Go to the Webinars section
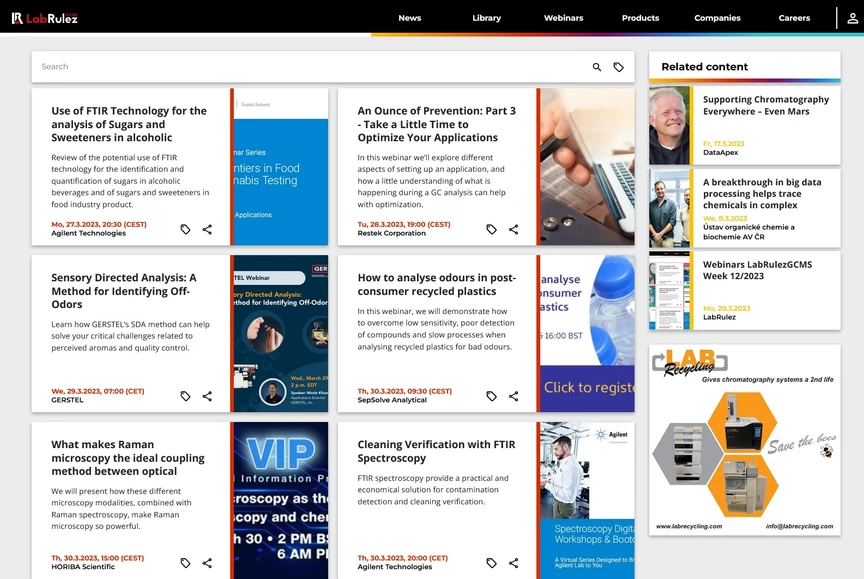The height and width of the screenshot is (579, 864). (x=563, y=18)
